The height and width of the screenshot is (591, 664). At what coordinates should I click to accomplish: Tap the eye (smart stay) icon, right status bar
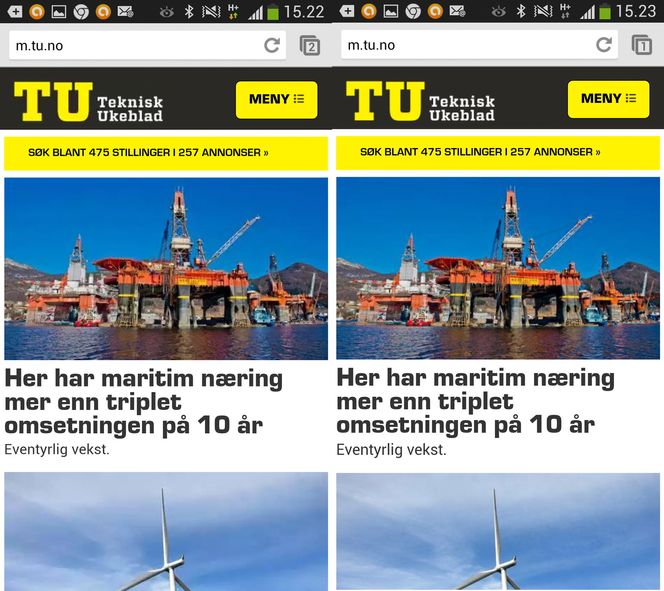498,12
